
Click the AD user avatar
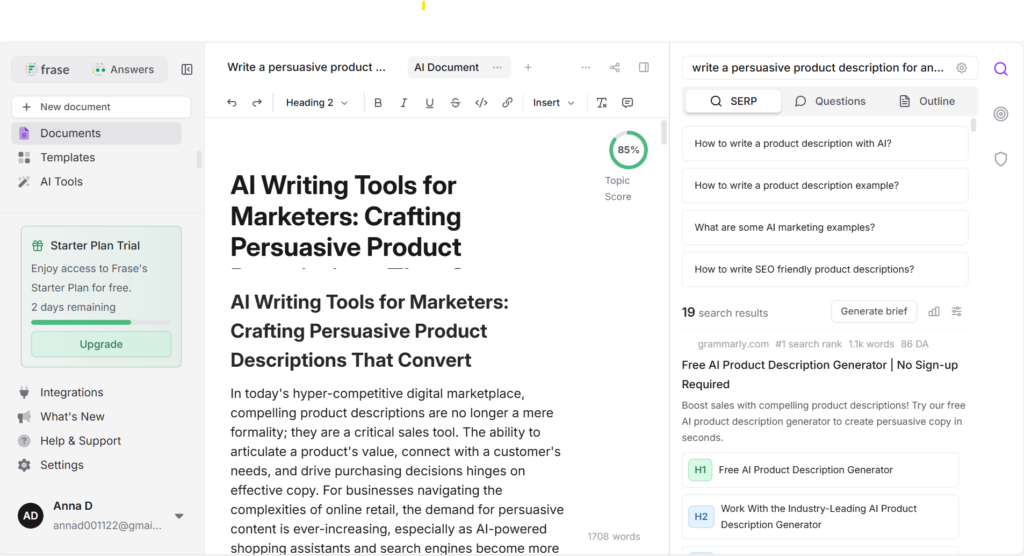(x=31, y=515)
